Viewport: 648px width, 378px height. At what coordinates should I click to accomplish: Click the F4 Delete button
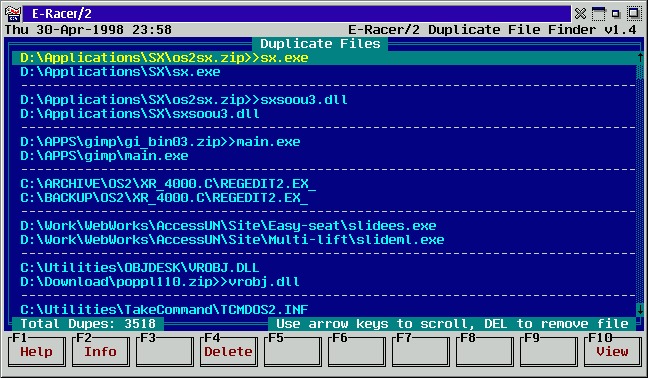229,351
